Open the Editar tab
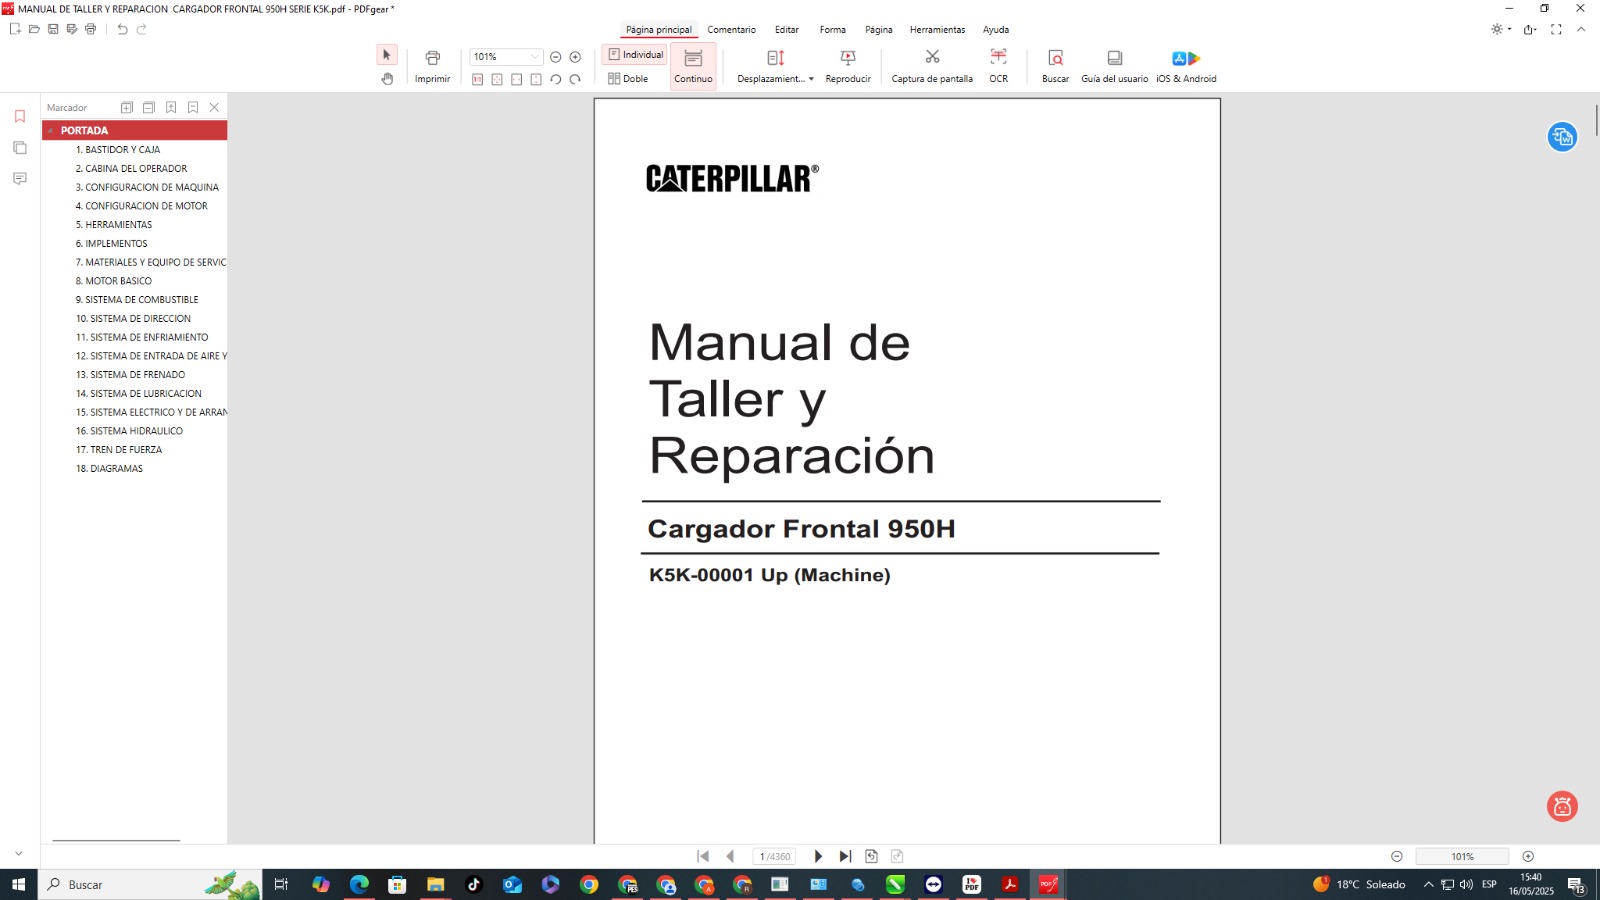 click(787, 30)
